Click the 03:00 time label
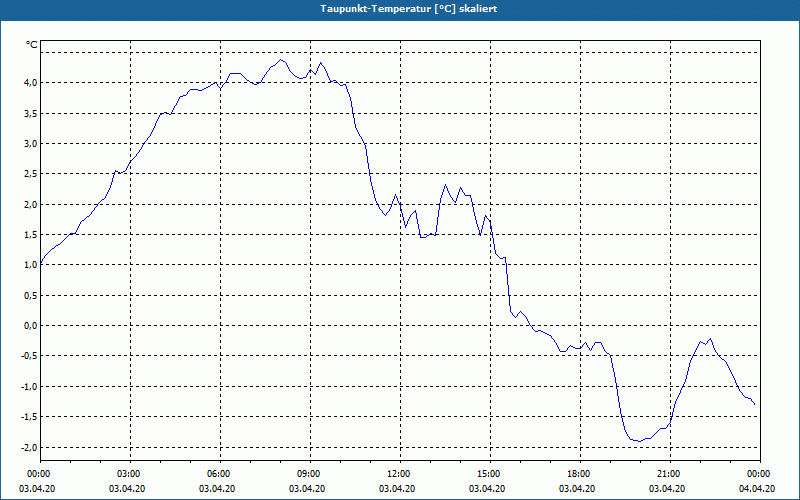The width and height of the screenshot is (800, 500). [128, 474]
